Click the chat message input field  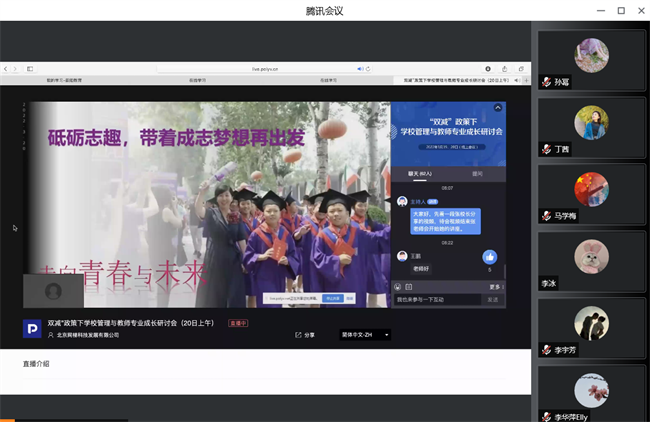pos(437,299)
